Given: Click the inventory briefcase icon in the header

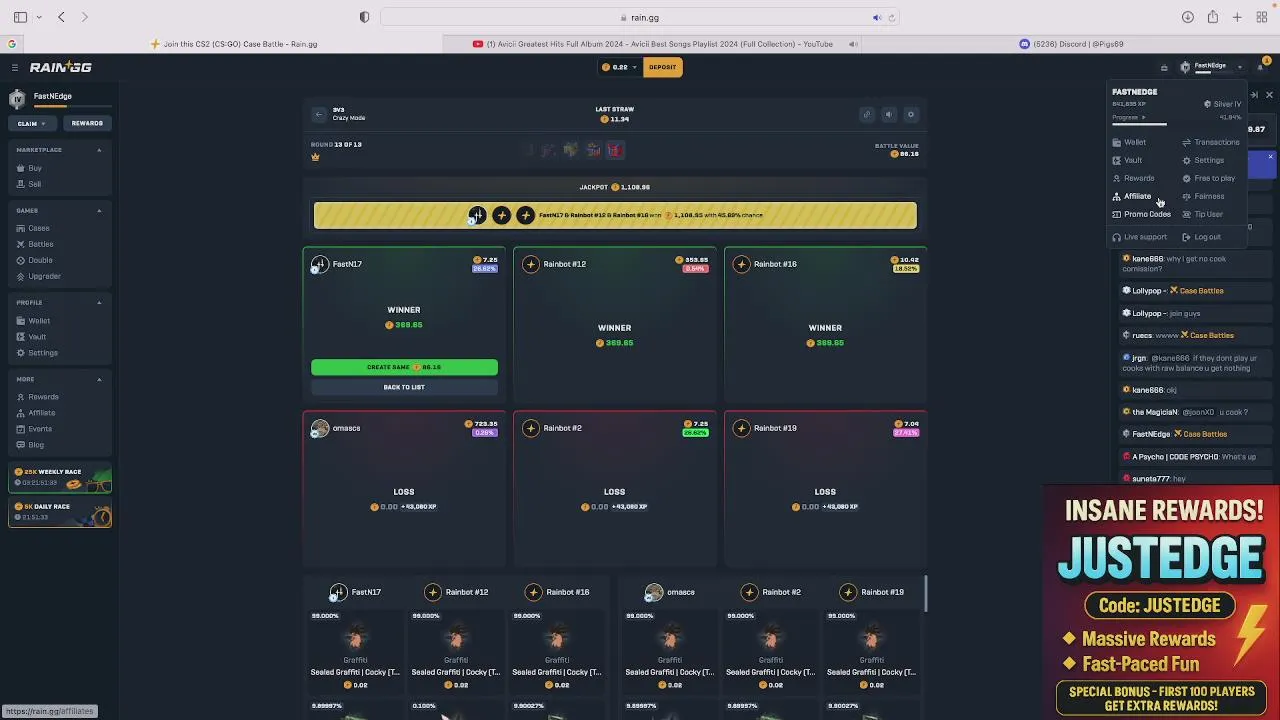Looking at the screenshot, I should (x=1164, y=67).
